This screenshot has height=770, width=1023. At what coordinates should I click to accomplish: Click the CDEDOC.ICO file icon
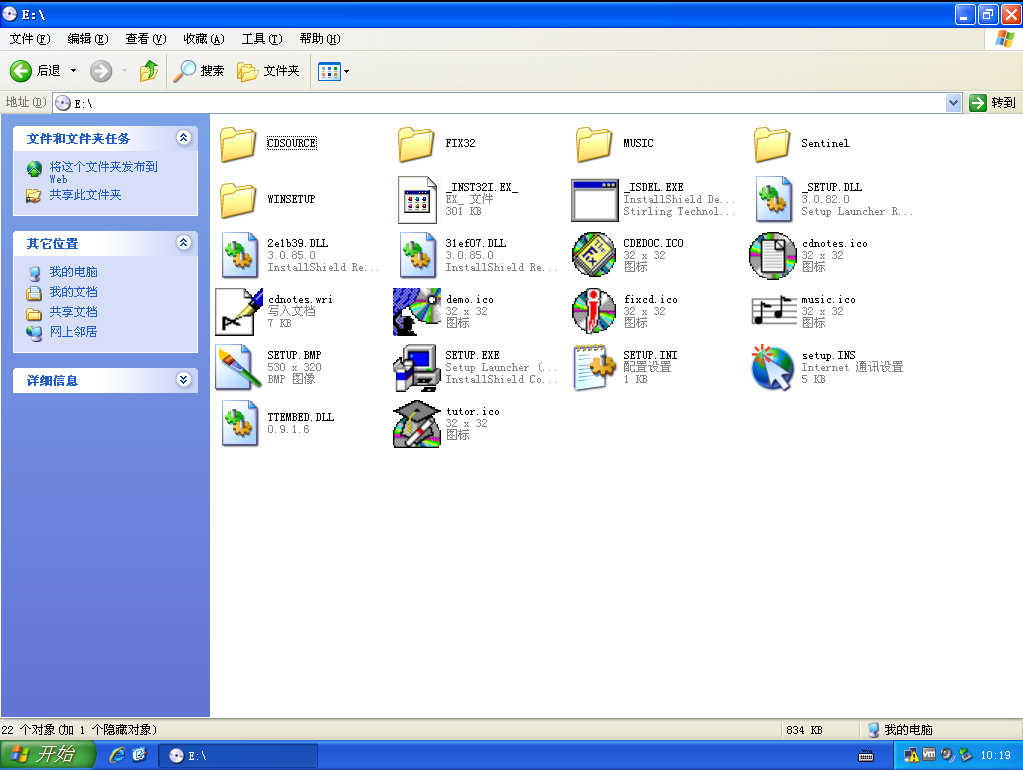coord(595,255)
